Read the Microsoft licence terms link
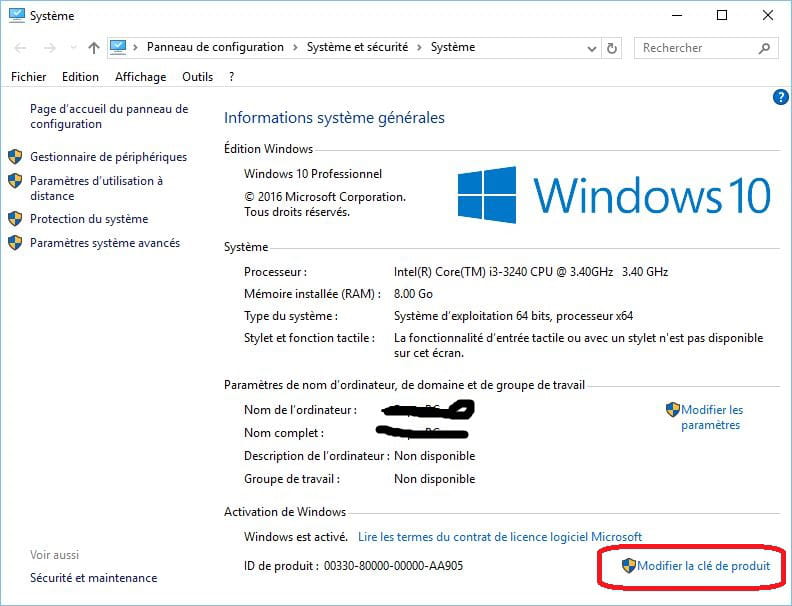 [x=500, y=537]
